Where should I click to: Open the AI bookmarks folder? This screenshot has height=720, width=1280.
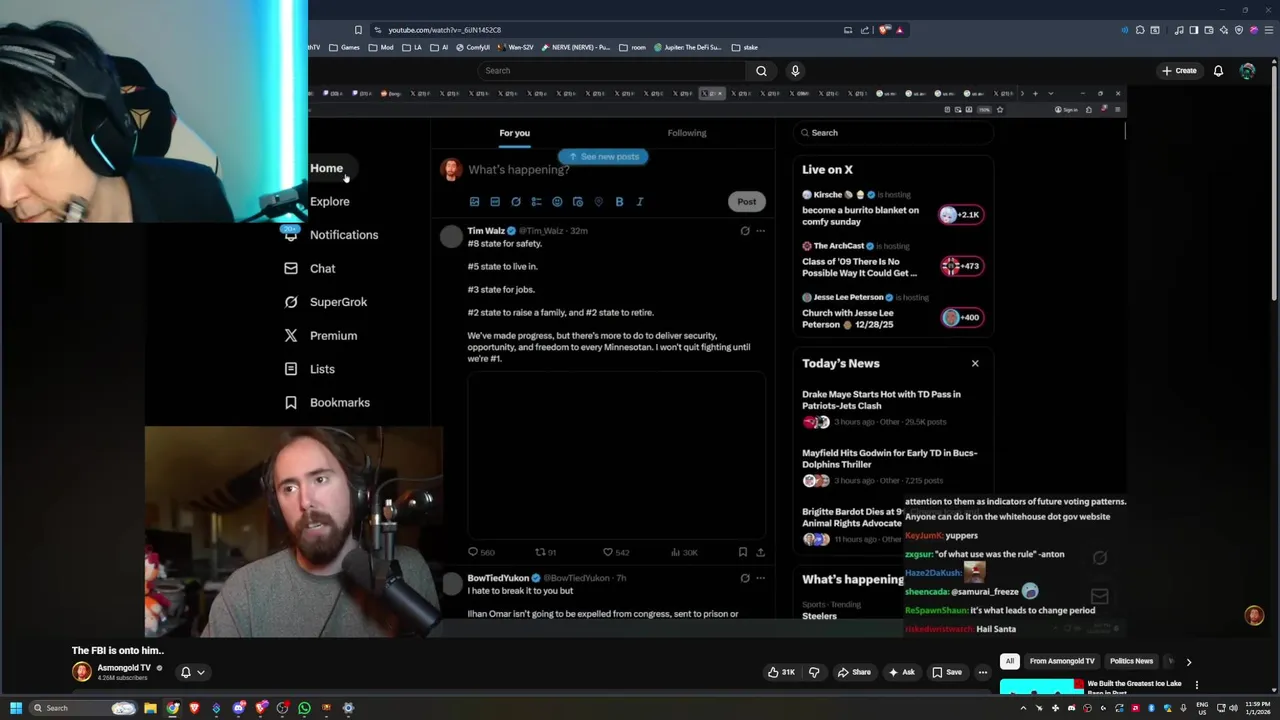click(439, 47)
